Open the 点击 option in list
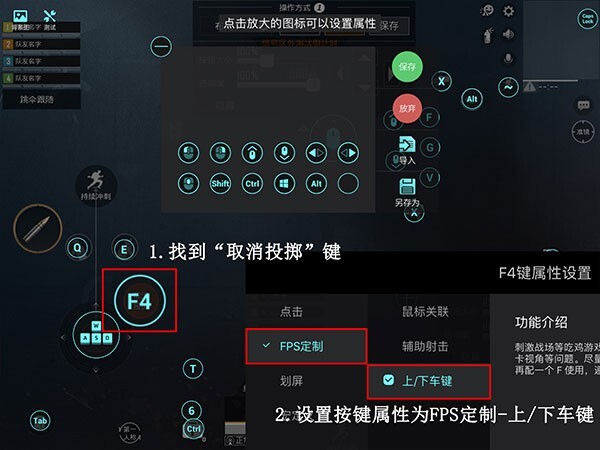The image size is (600, 450). pos(291,312)
